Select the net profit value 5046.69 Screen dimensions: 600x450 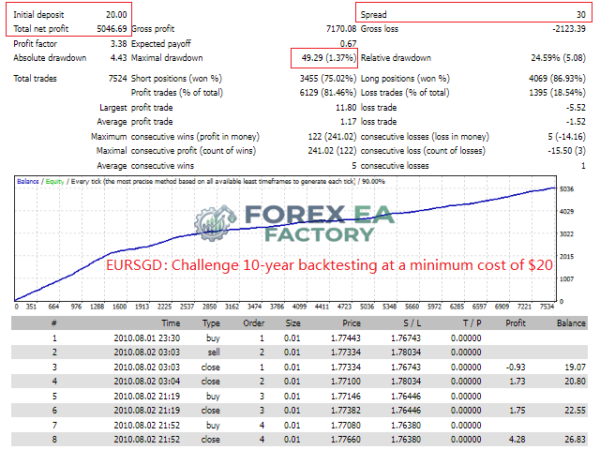112,29
